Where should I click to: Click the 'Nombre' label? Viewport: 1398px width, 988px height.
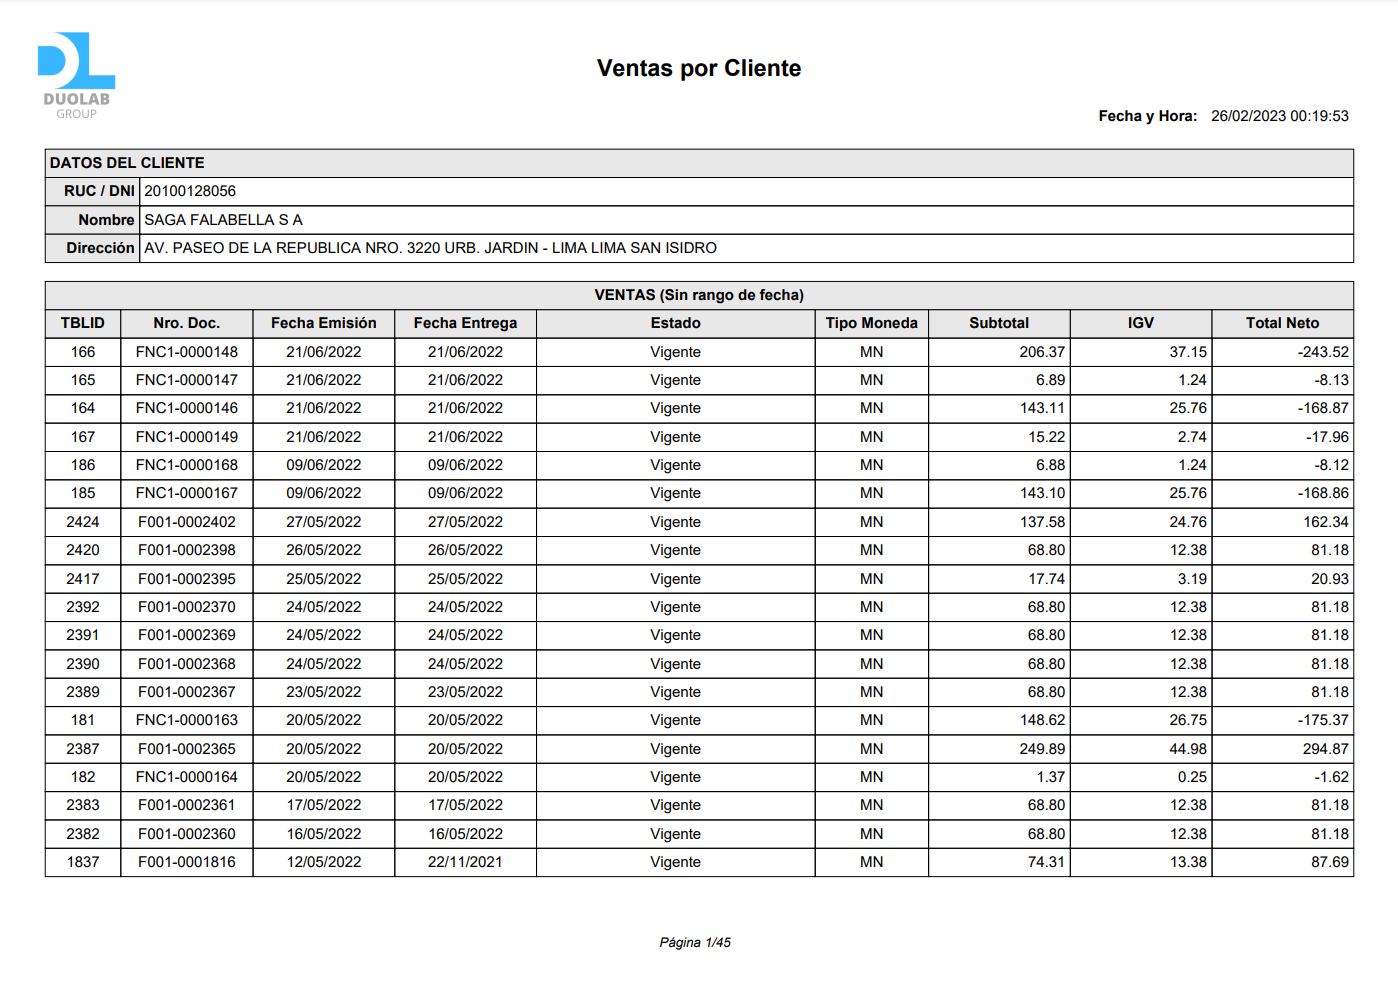tap(106, 220)
